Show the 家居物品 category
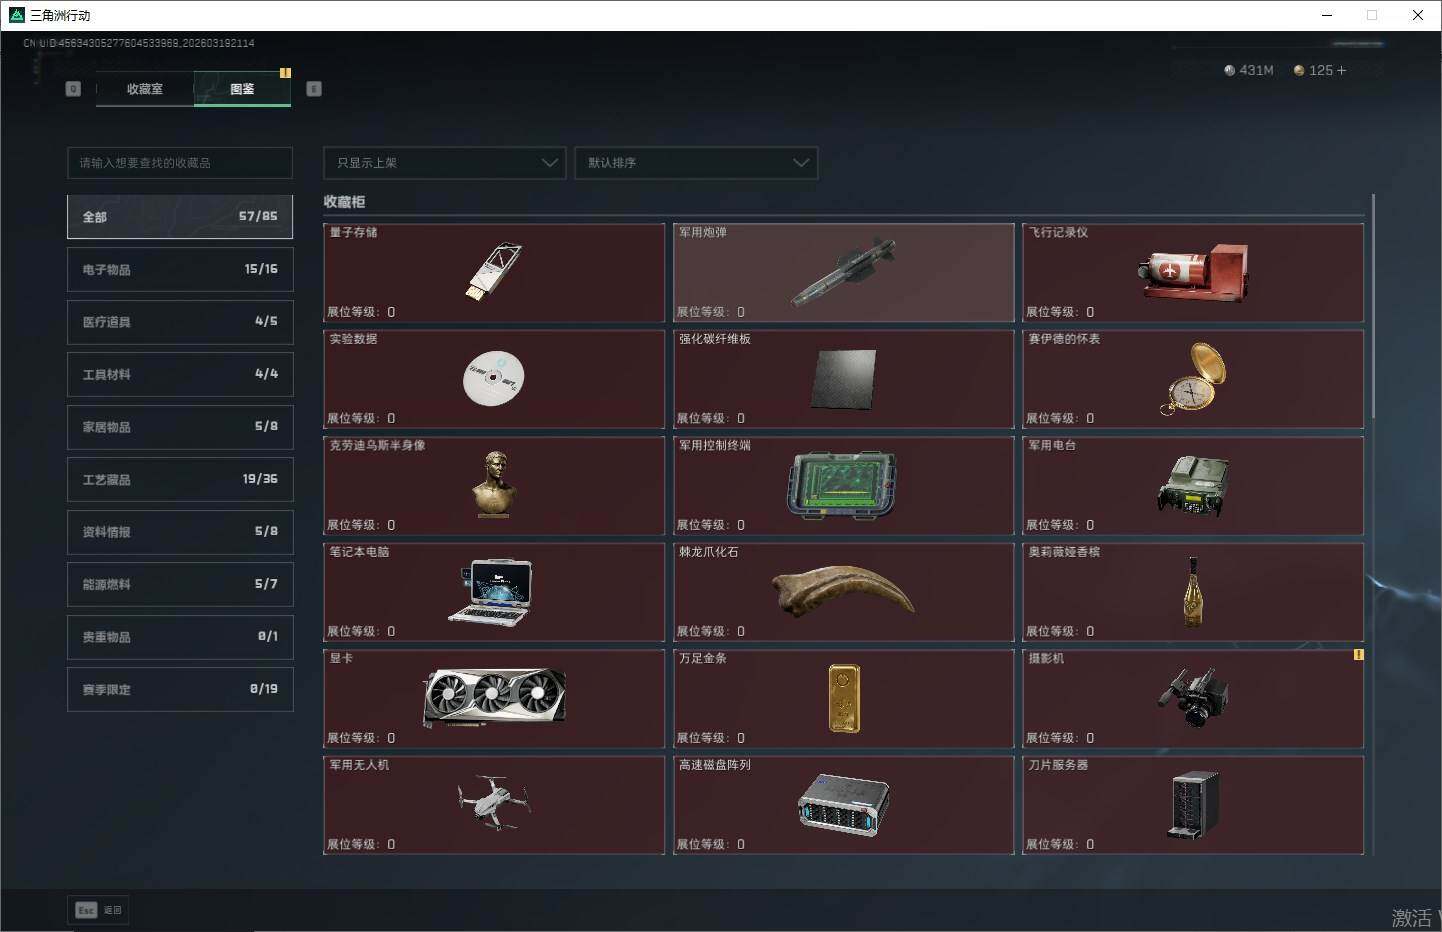 click(180, 427)
